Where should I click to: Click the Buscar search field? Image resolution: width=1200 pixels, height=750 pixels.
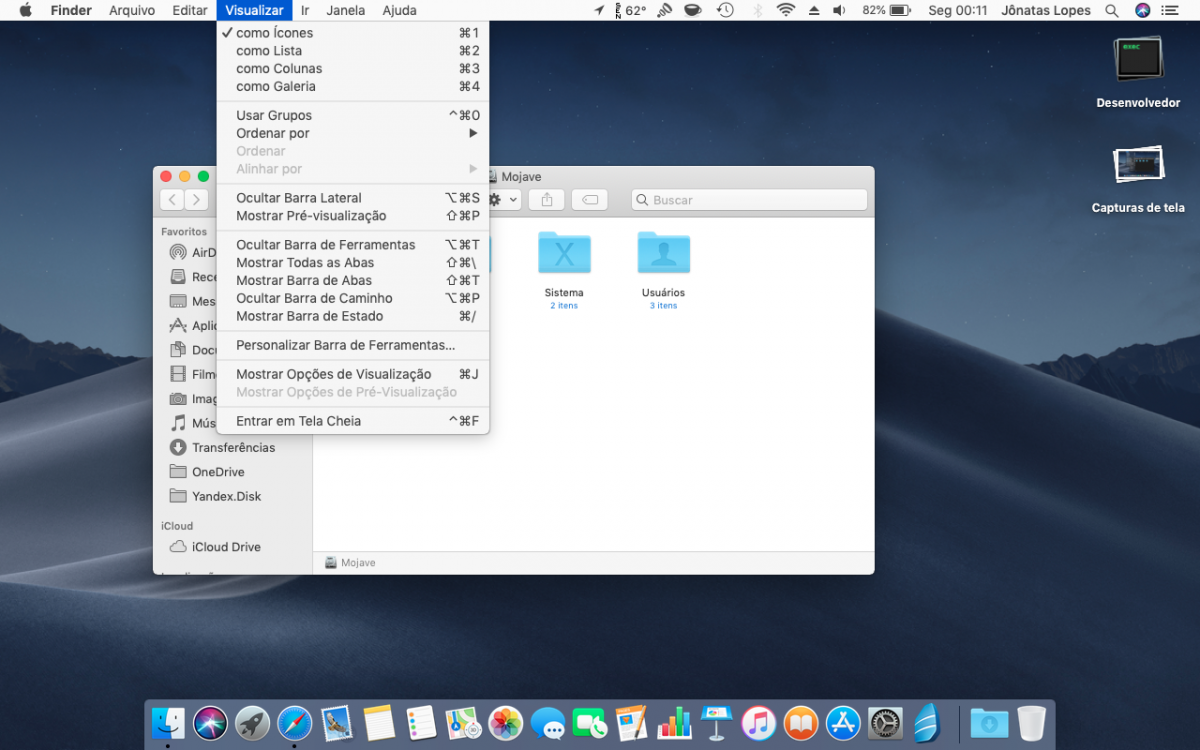749,200
